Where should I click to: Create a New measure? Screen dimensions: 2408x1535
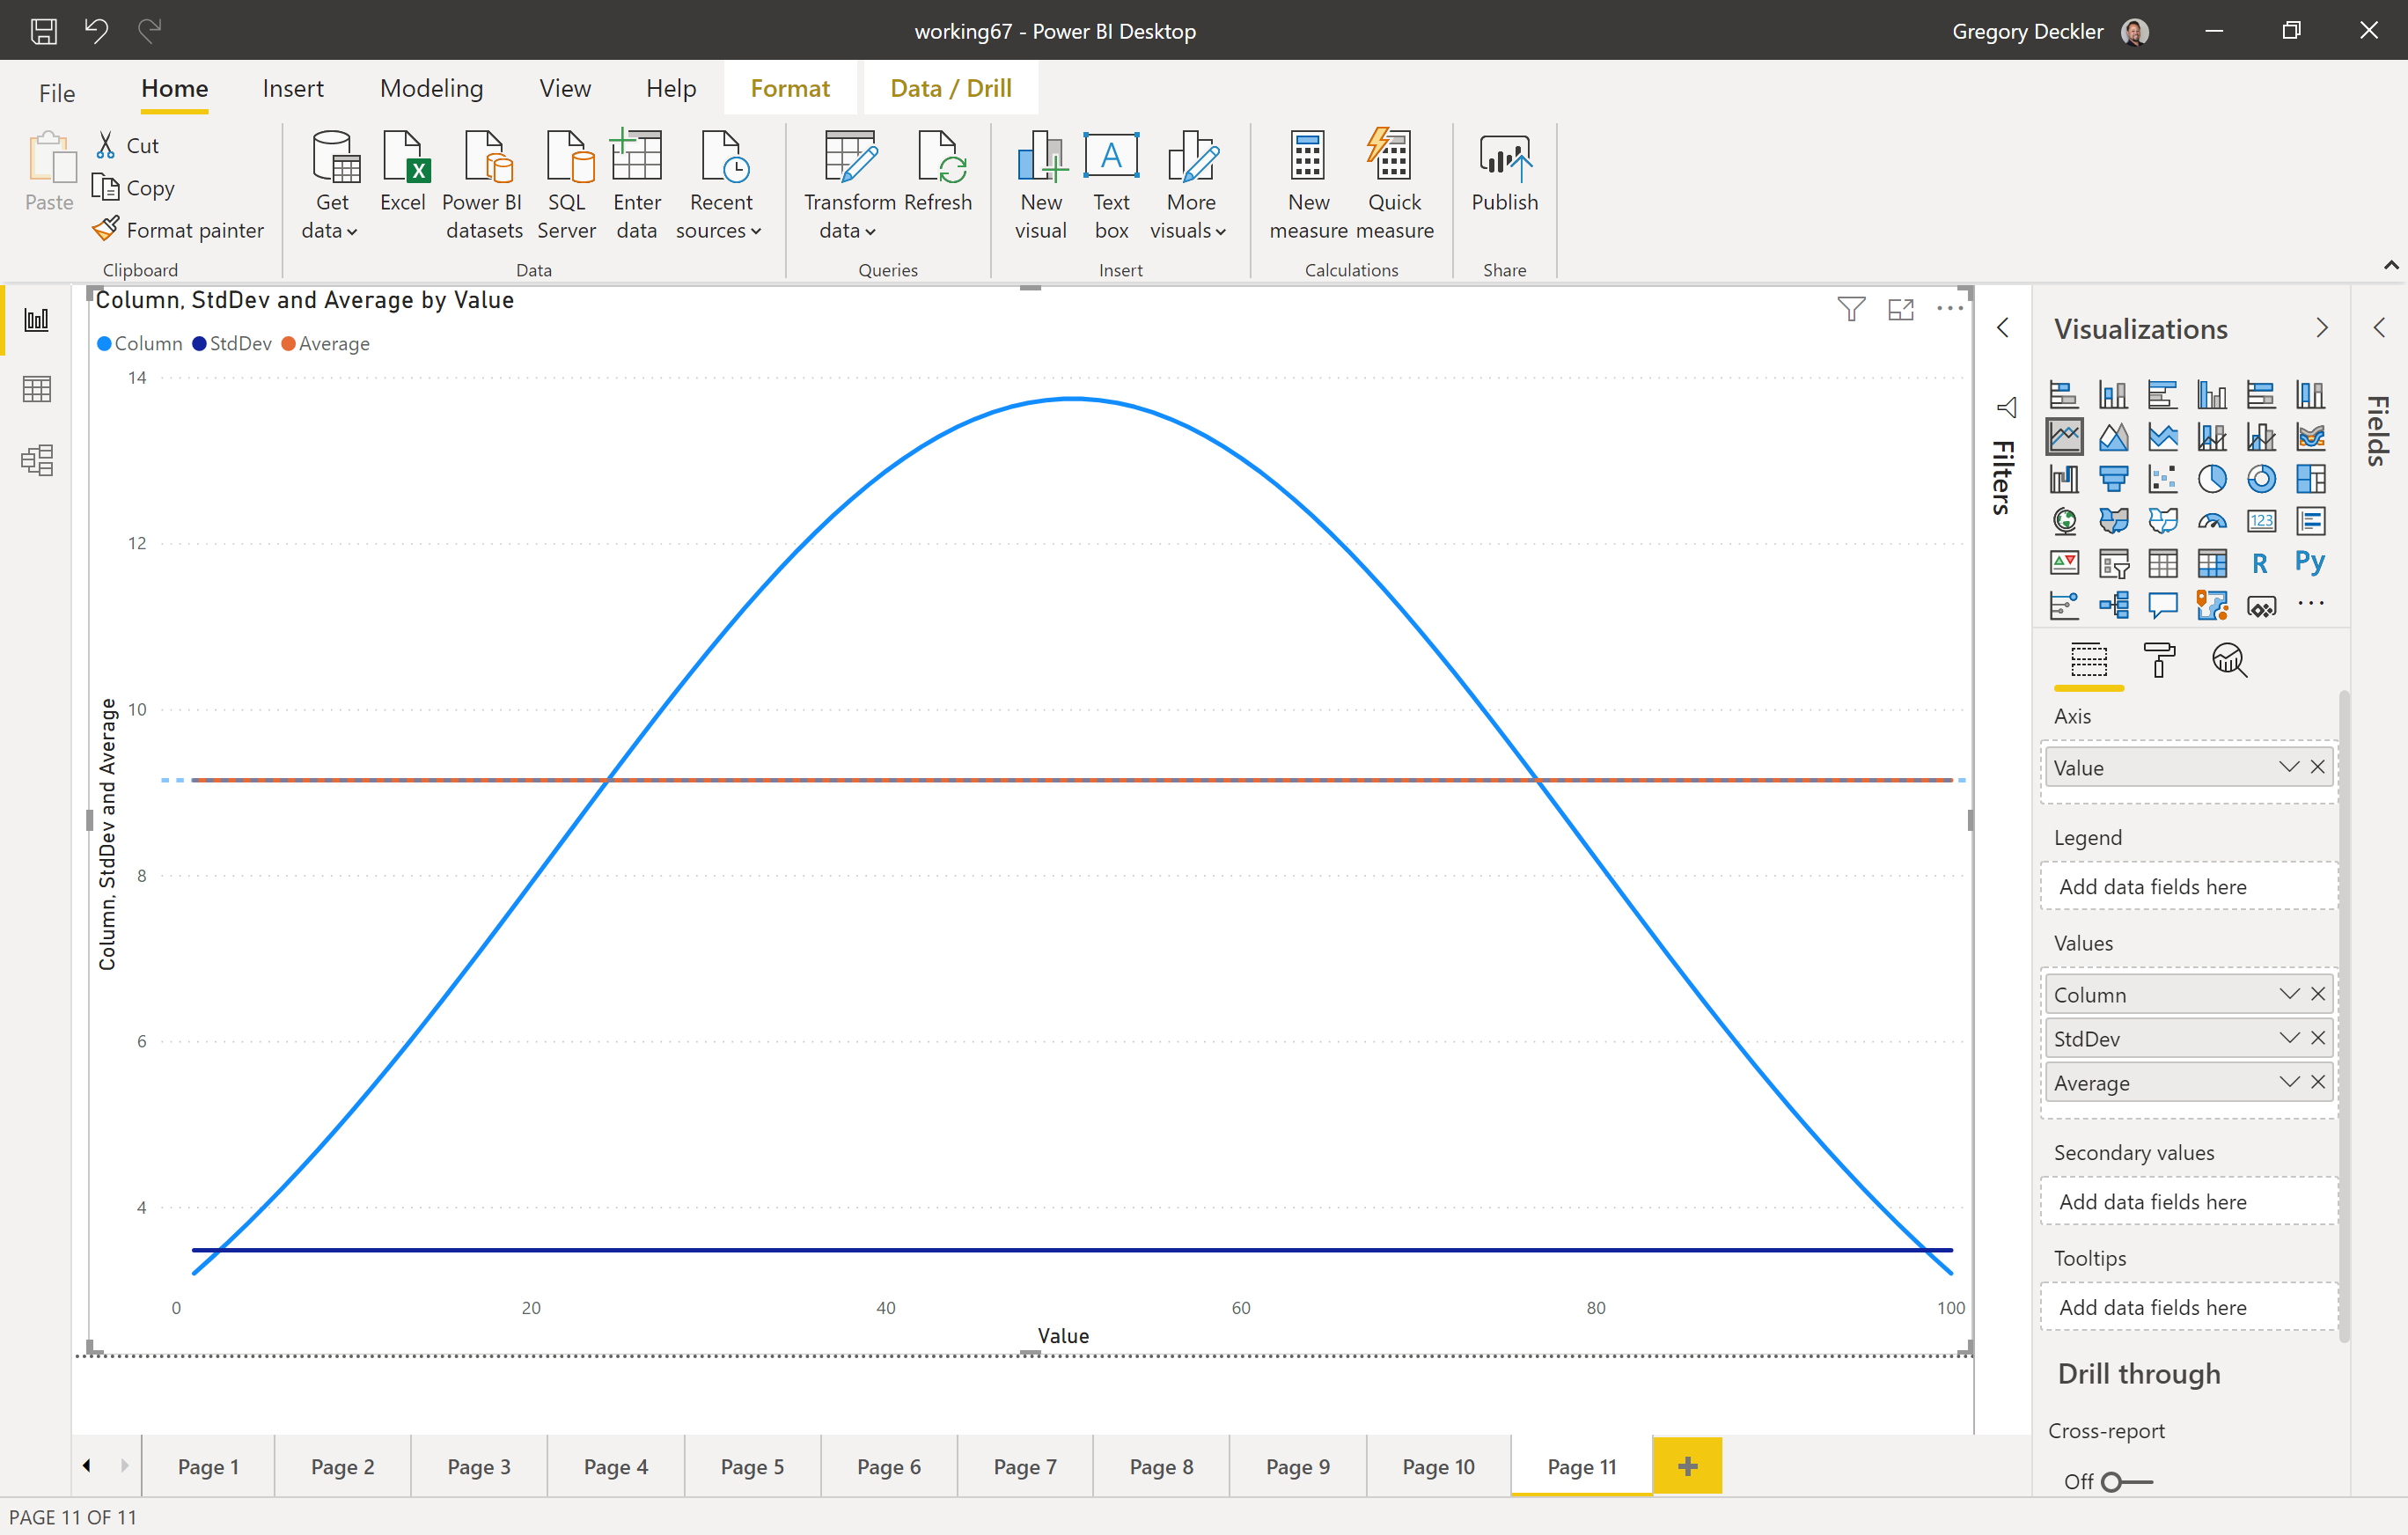pyautogui.click(x=1308, y=185)
